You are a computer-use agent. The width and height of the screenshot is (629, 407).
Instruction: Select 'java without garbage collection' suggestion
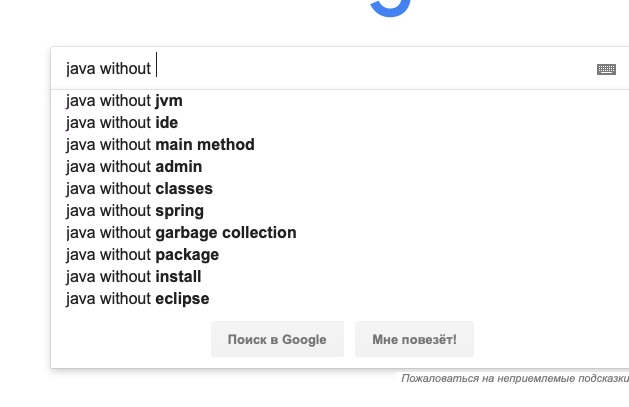[340, 233]
